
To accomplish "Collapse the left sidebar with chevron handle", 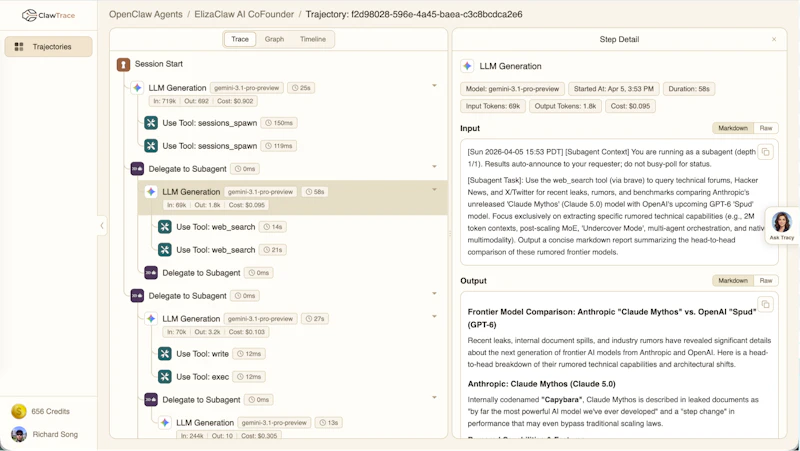I will point(102,226).
